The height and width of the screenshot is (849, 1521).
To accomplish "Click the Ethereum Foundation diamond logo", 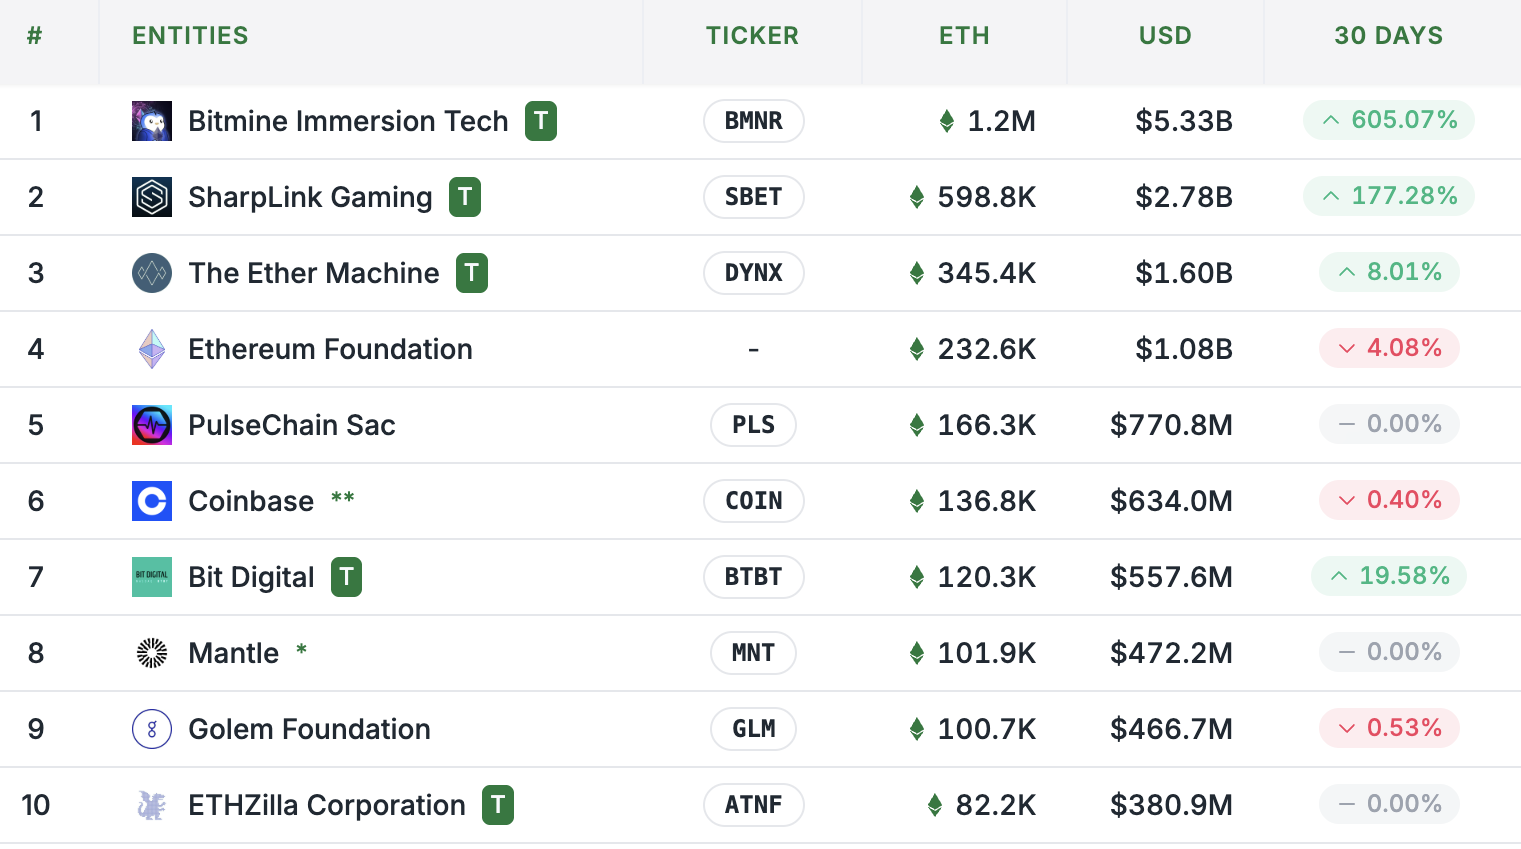I will [152, 349].
